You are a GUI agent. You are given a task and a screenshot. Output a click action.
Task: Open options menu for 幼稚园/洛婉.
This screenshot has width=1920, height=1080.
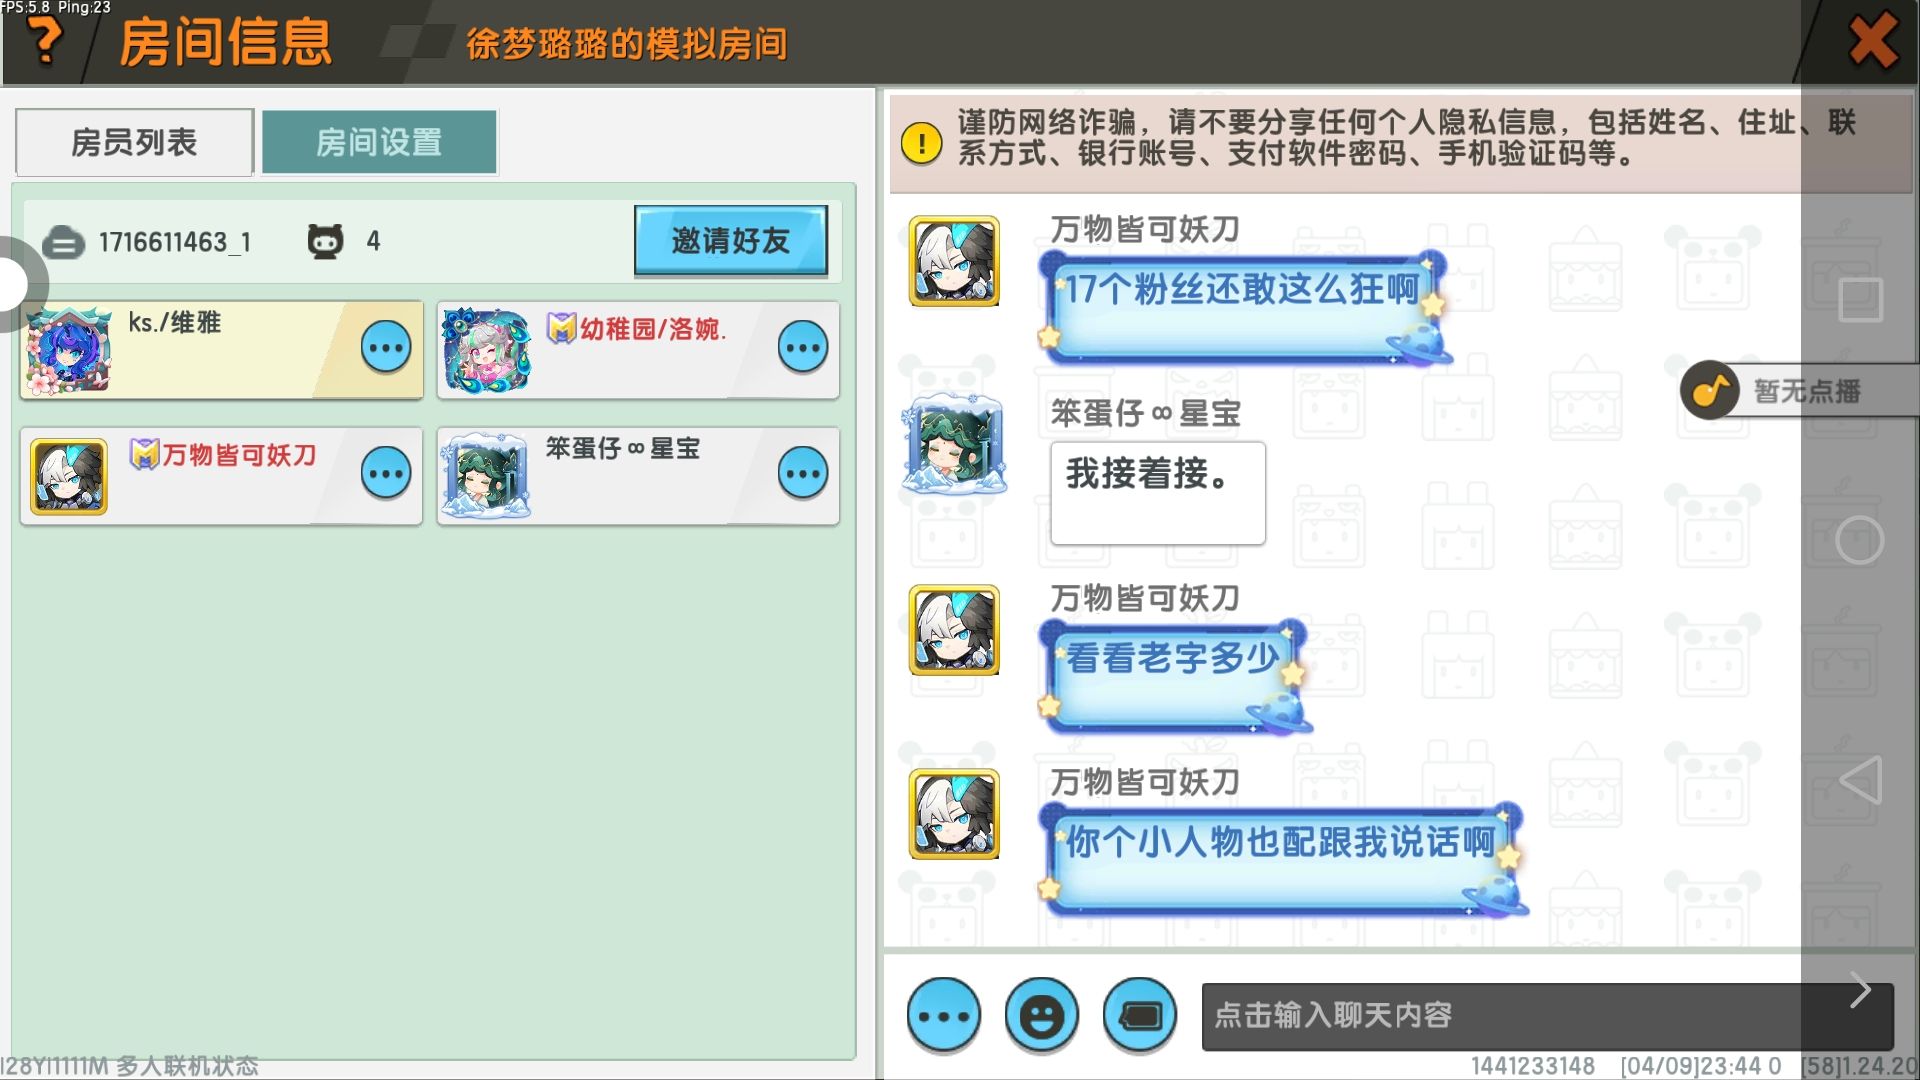(803, 348)
